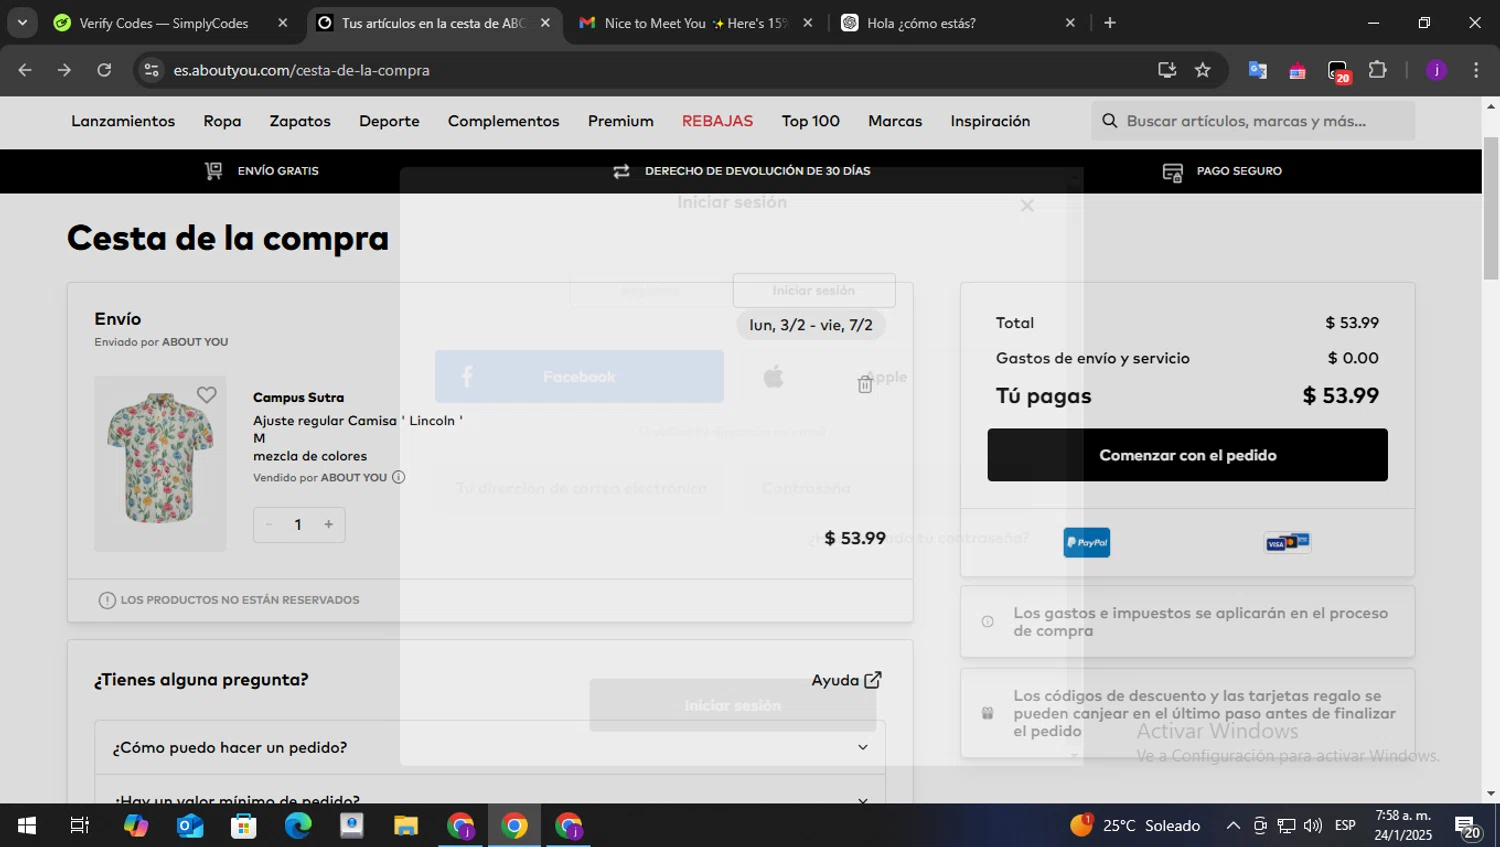The height and width of the screenshot is (847, 1500).
Task: Open Task View on the taskbar
Action: coord(79,826)
